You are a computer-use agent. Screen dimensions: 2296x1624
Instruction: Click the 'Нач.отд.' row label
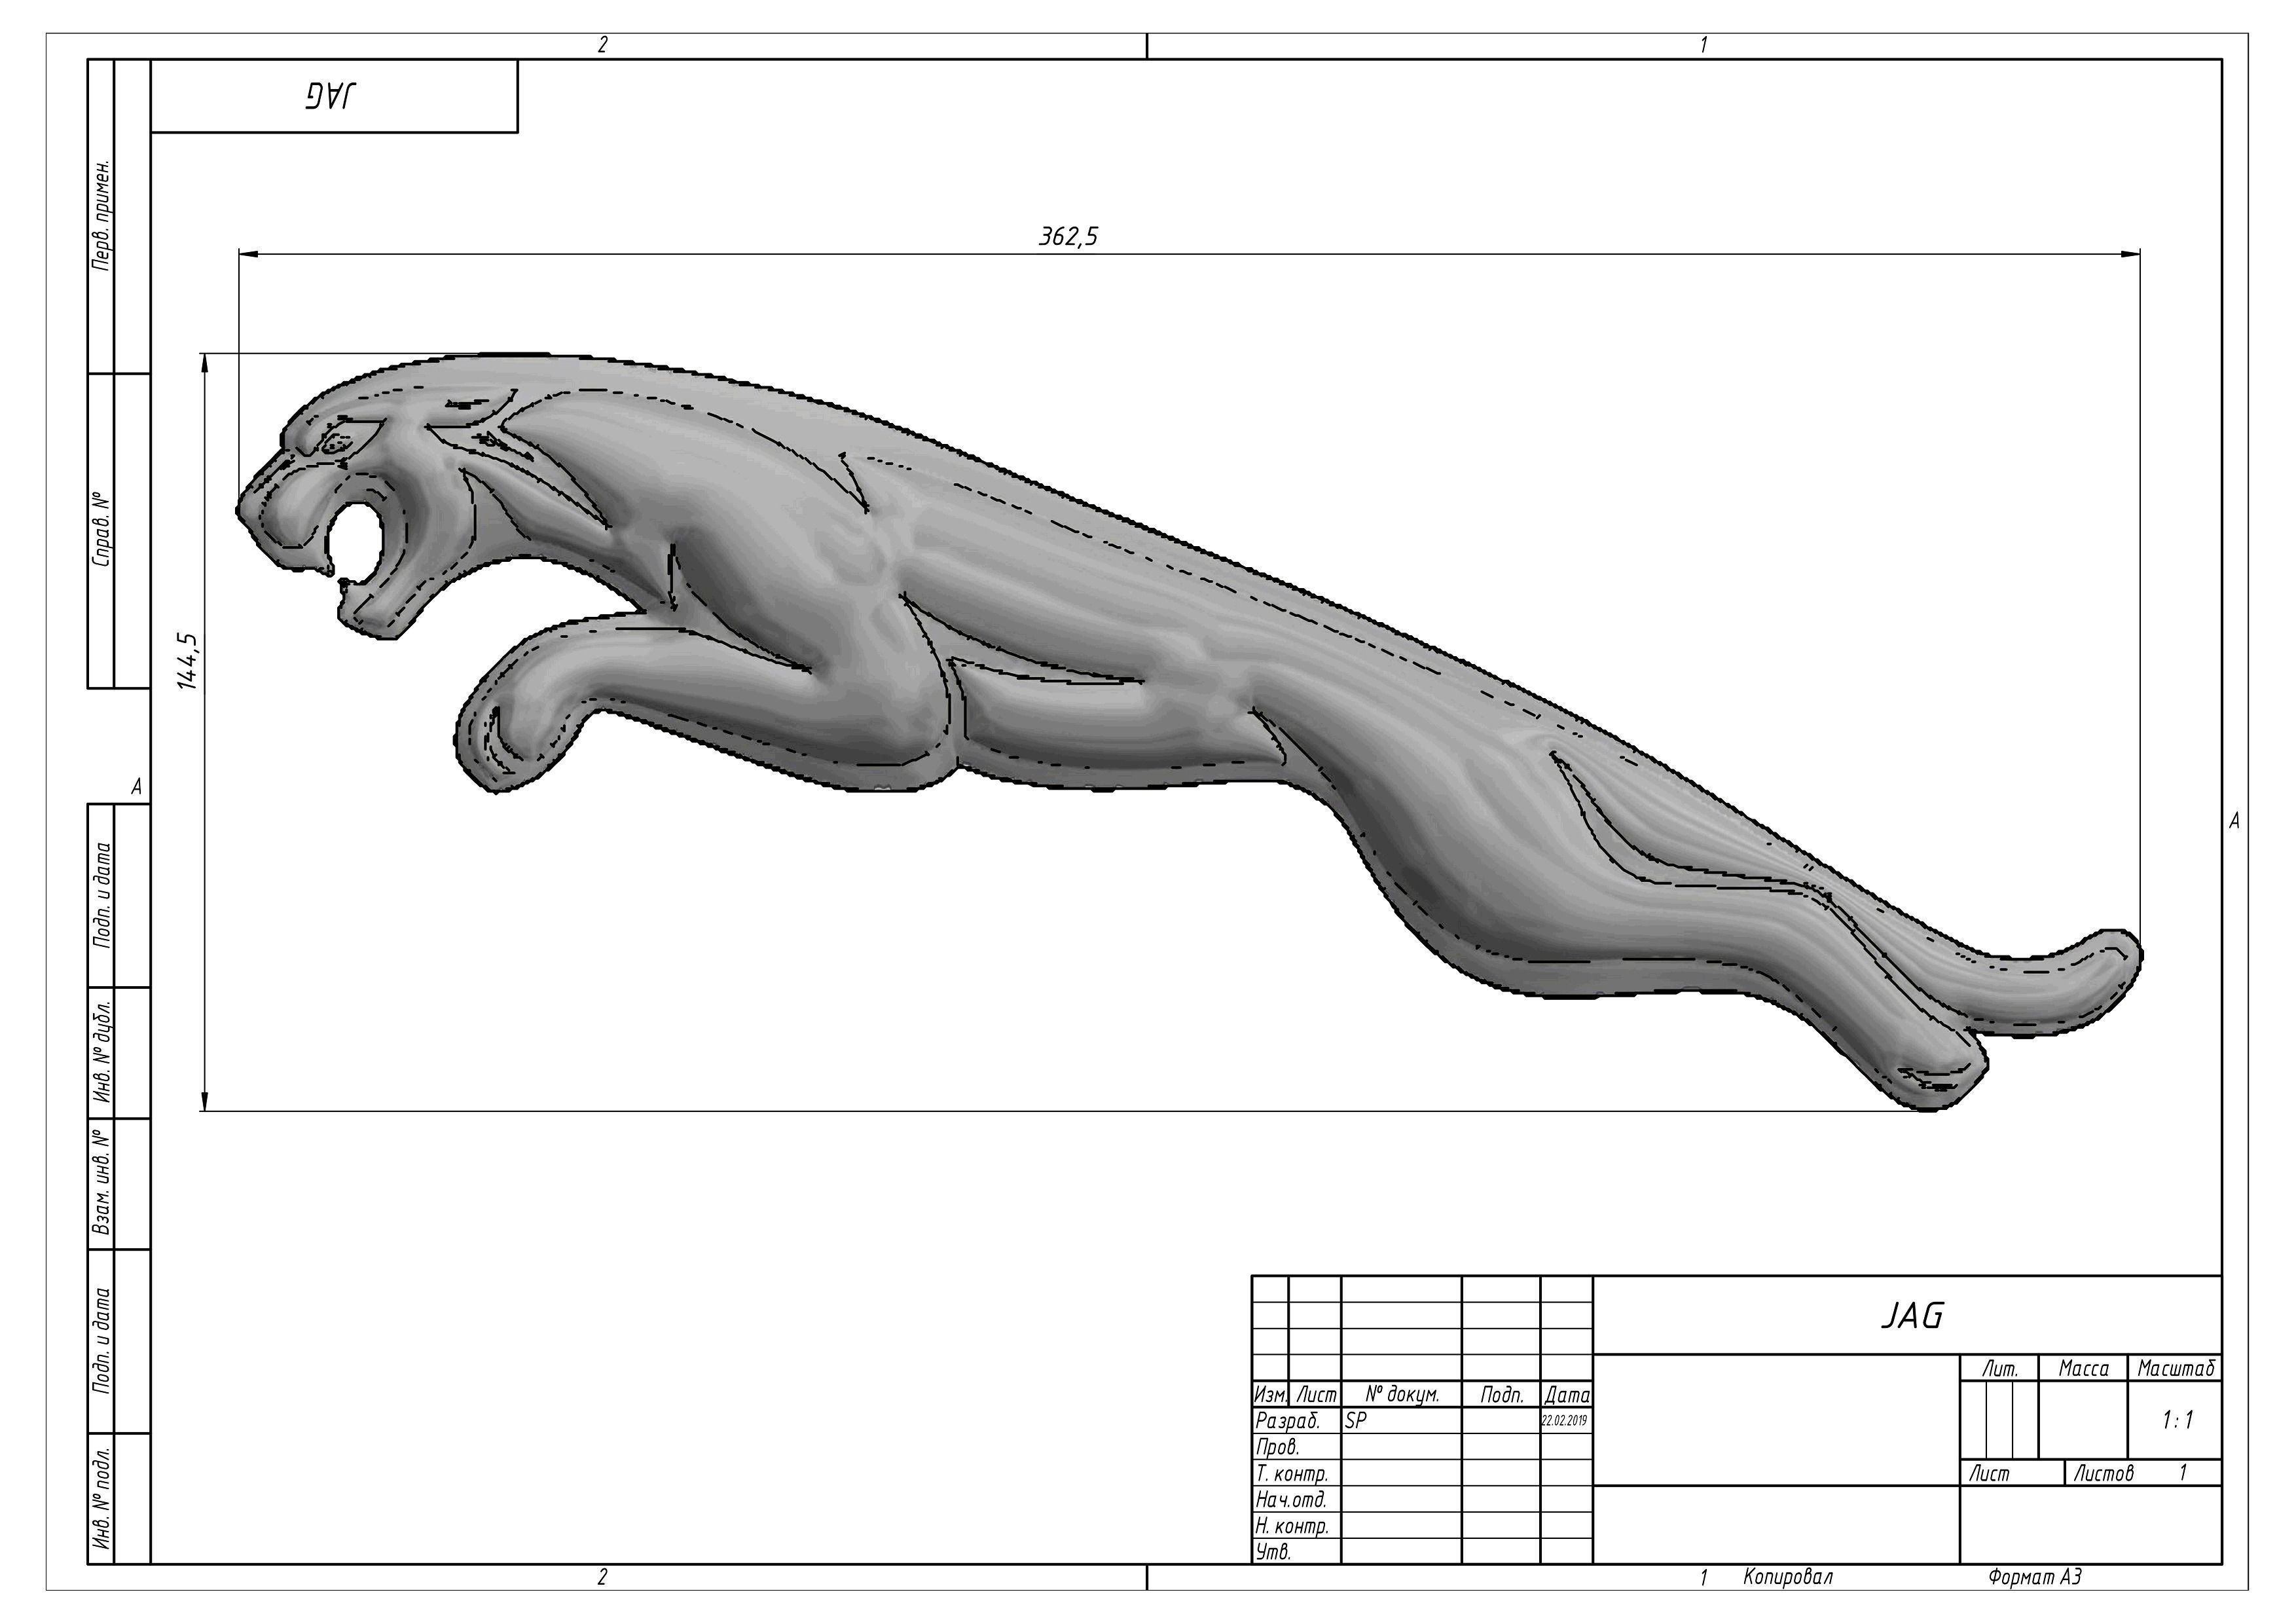(x=1291, y=1500)
